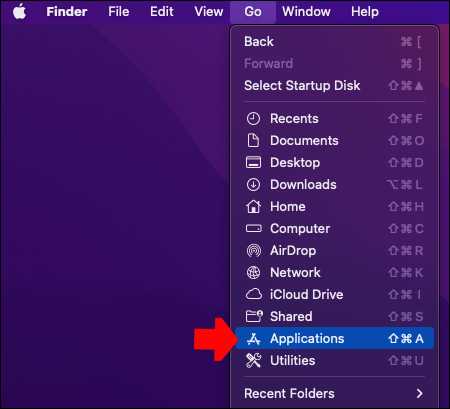
Task: Click the Desktop icon in Go menu
Action: tap(253, 163)
